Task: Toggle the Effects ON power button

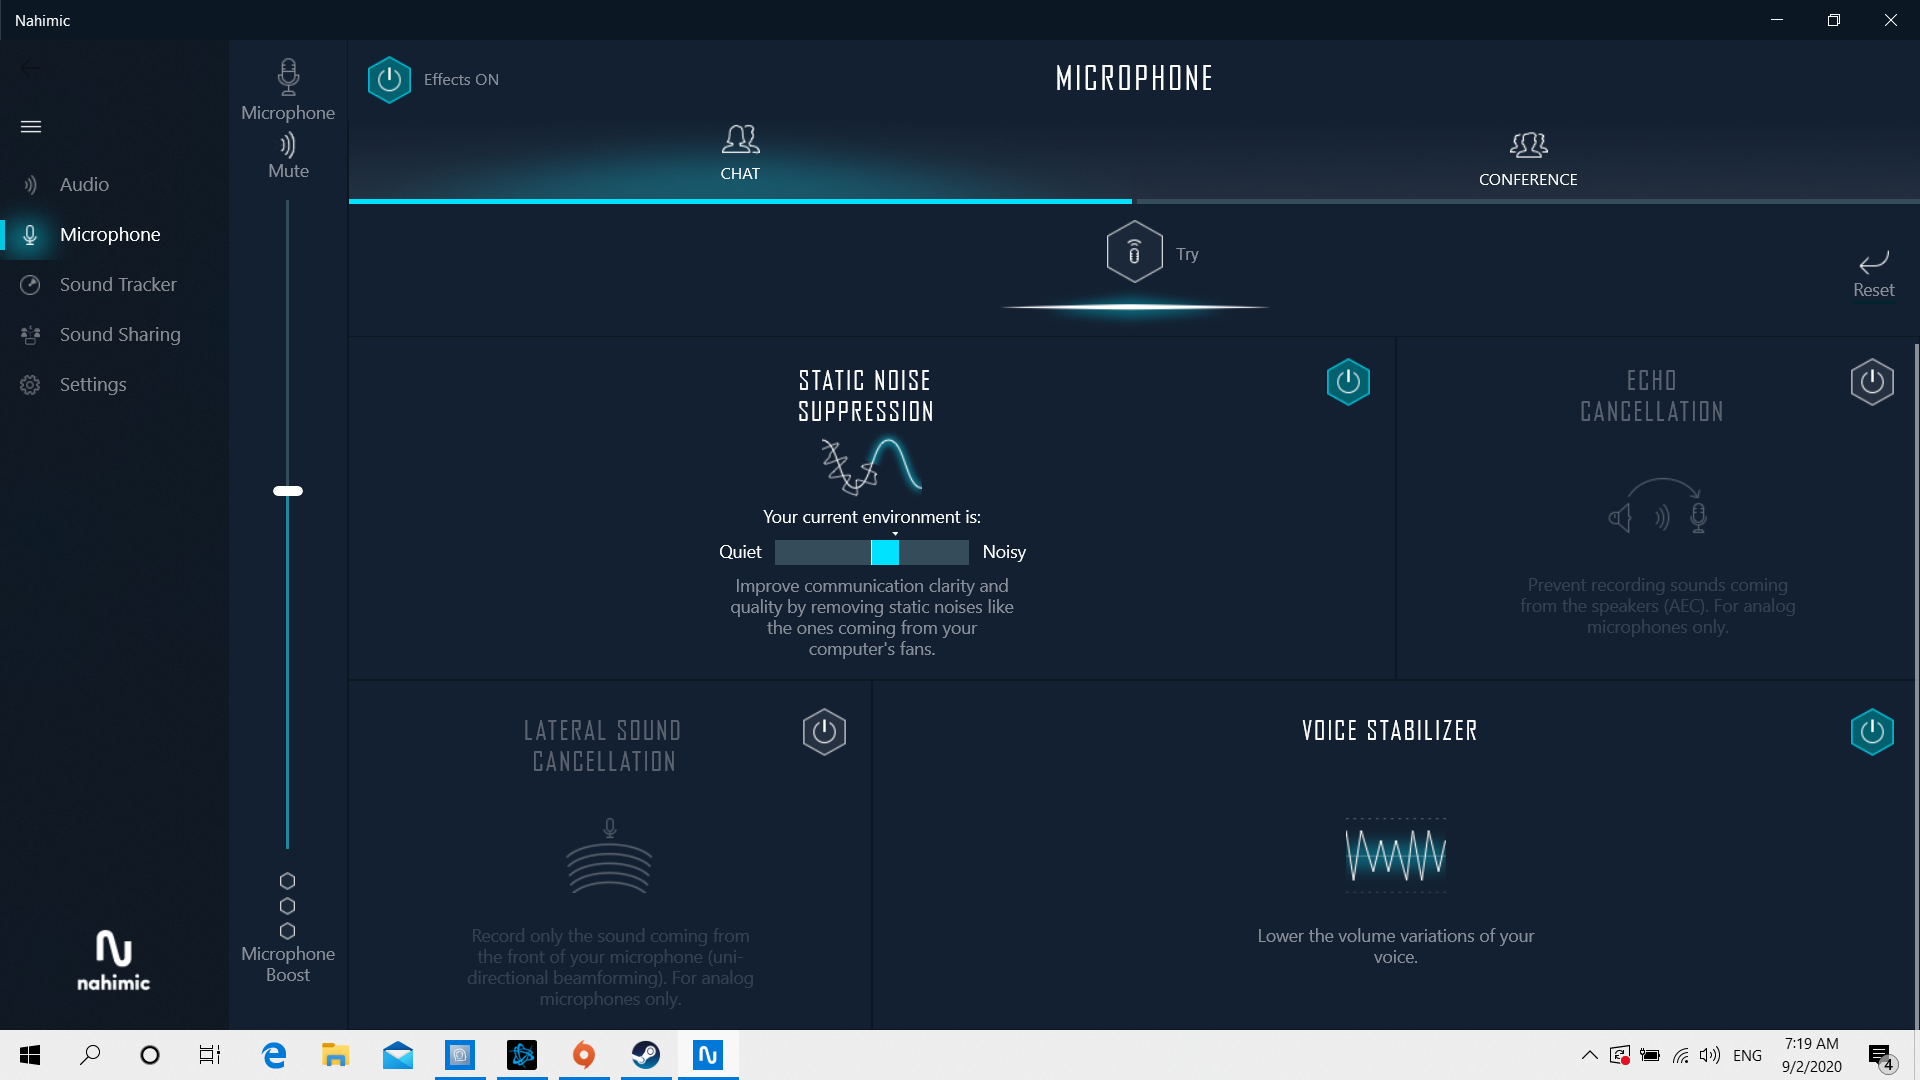Action: tap(389, 80)
